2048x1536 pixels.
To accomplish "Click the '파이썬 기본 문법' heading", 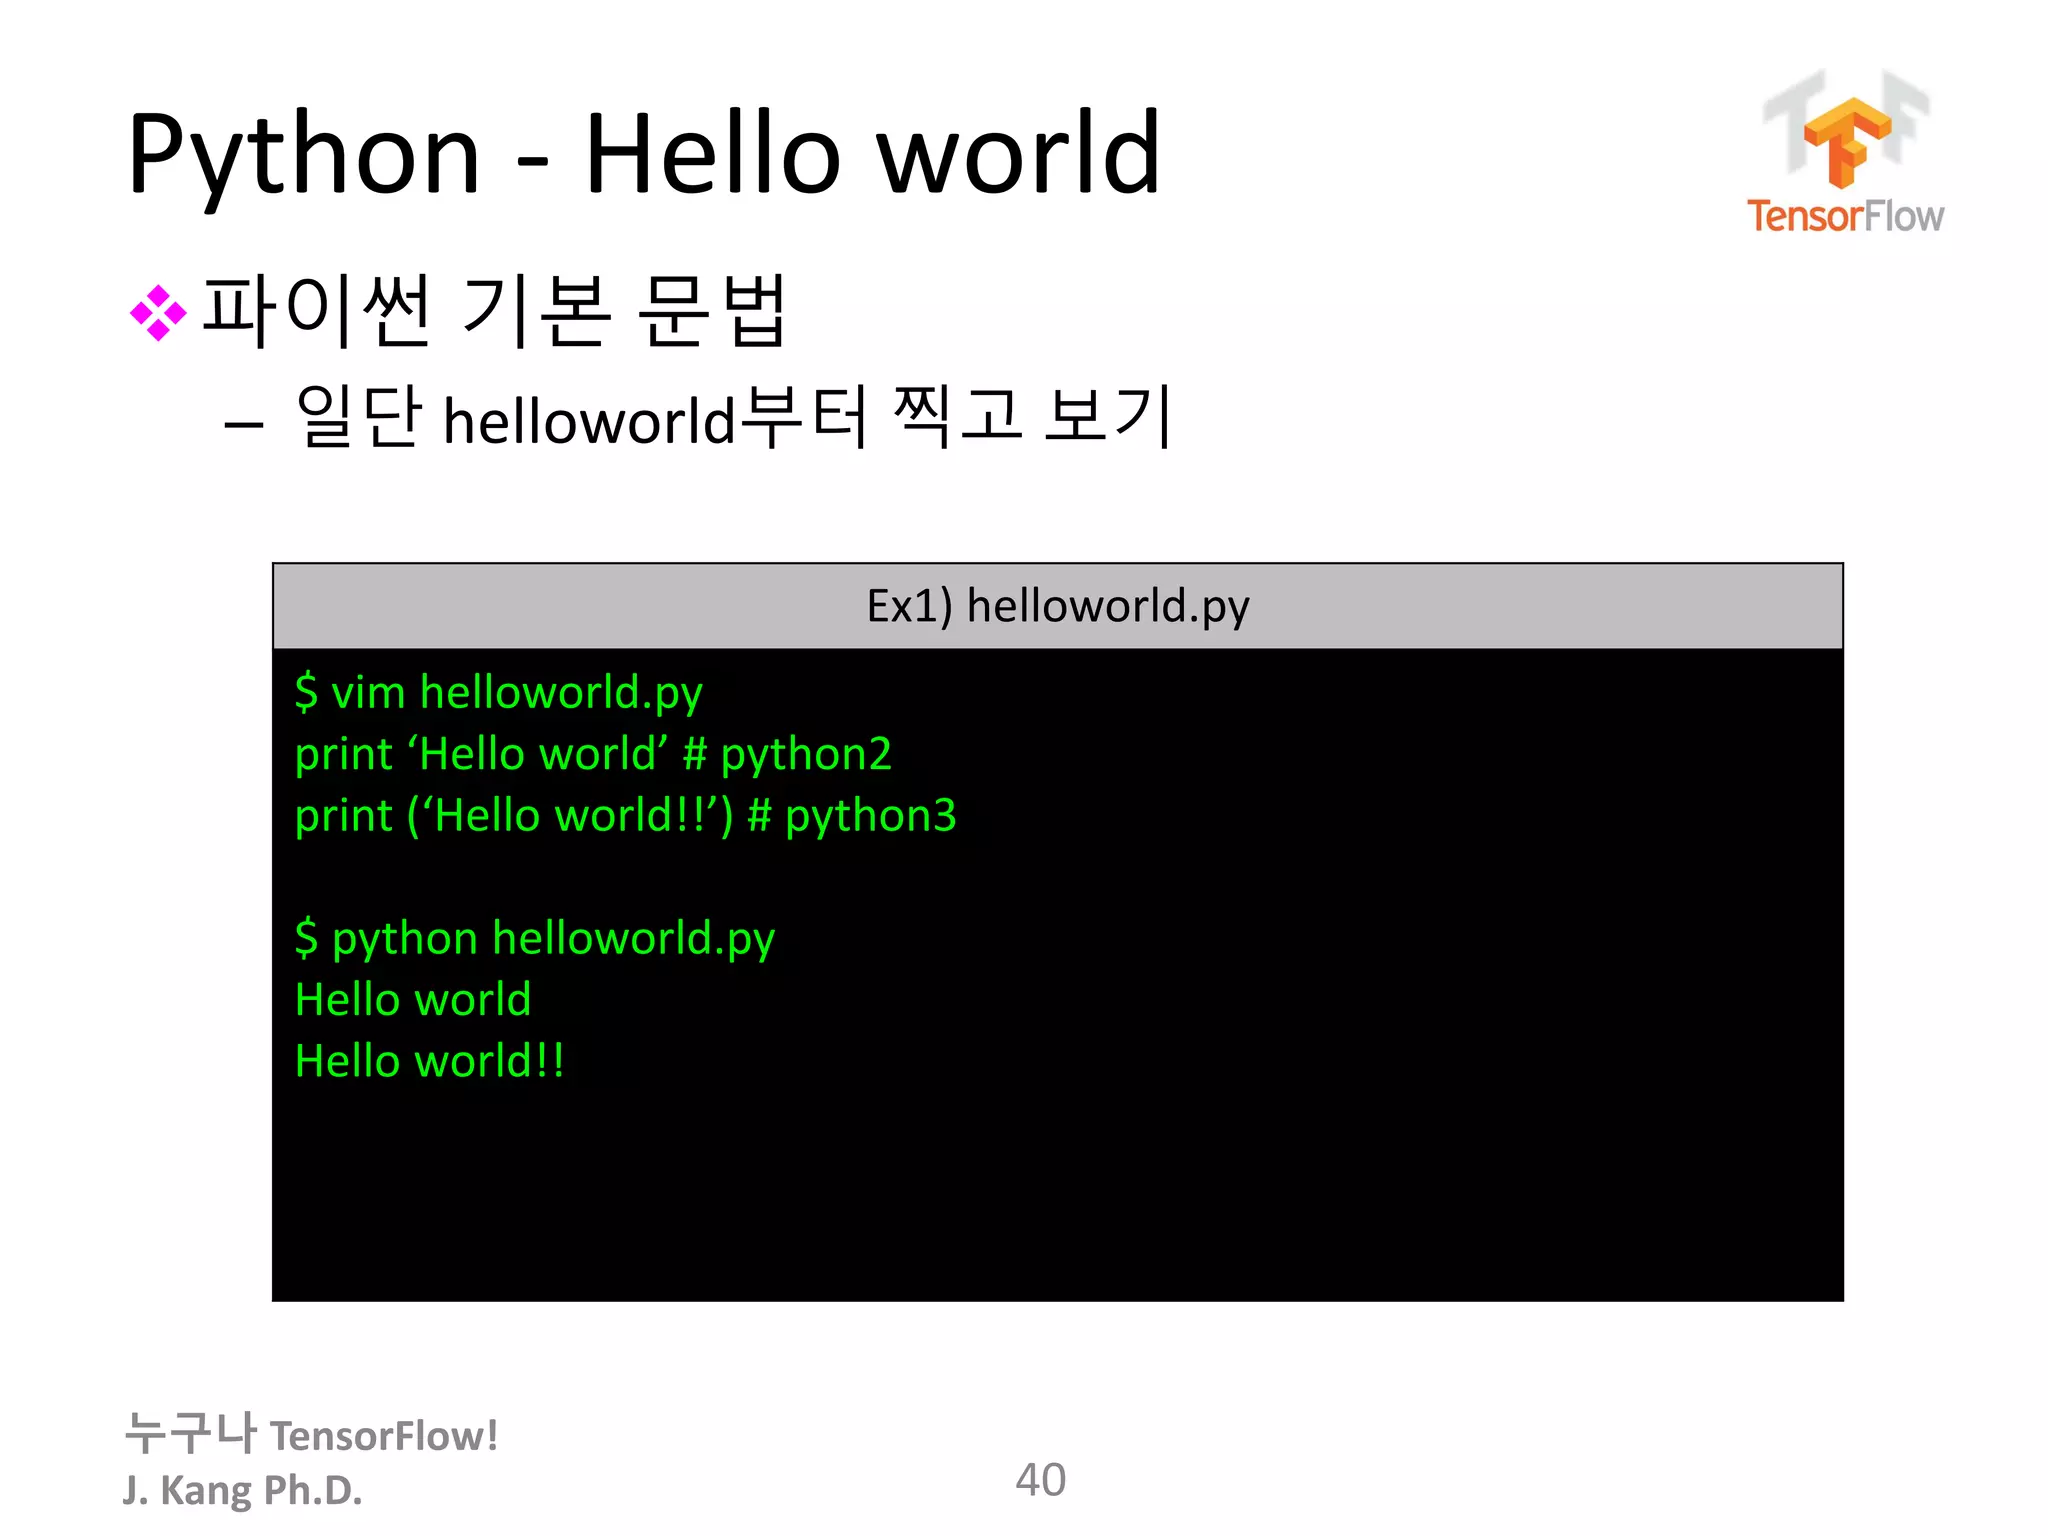I will (494, 311).
